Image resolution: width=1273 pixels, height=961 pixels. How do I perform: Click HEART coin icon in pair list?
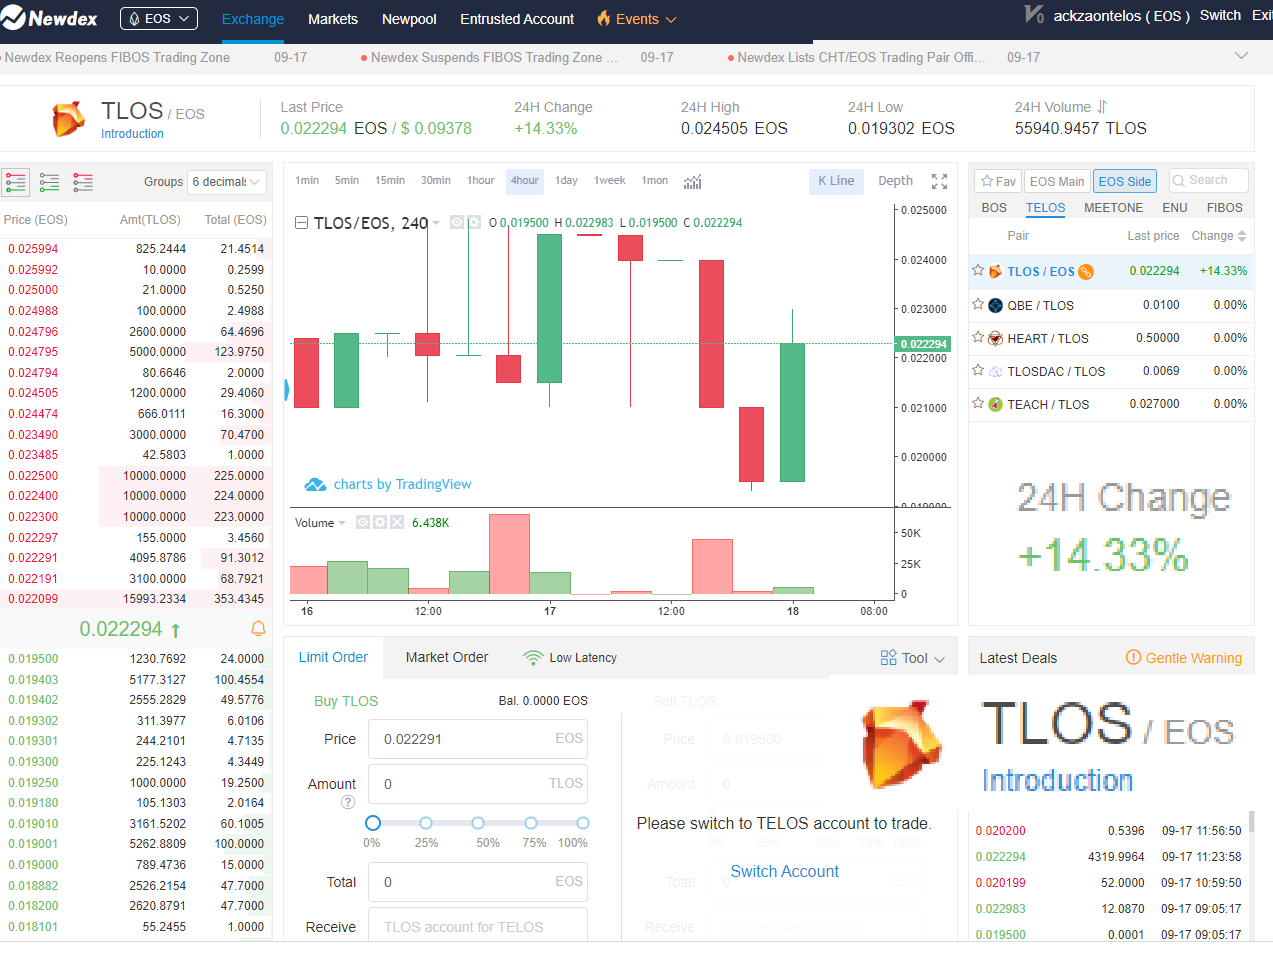pos(995,338)
